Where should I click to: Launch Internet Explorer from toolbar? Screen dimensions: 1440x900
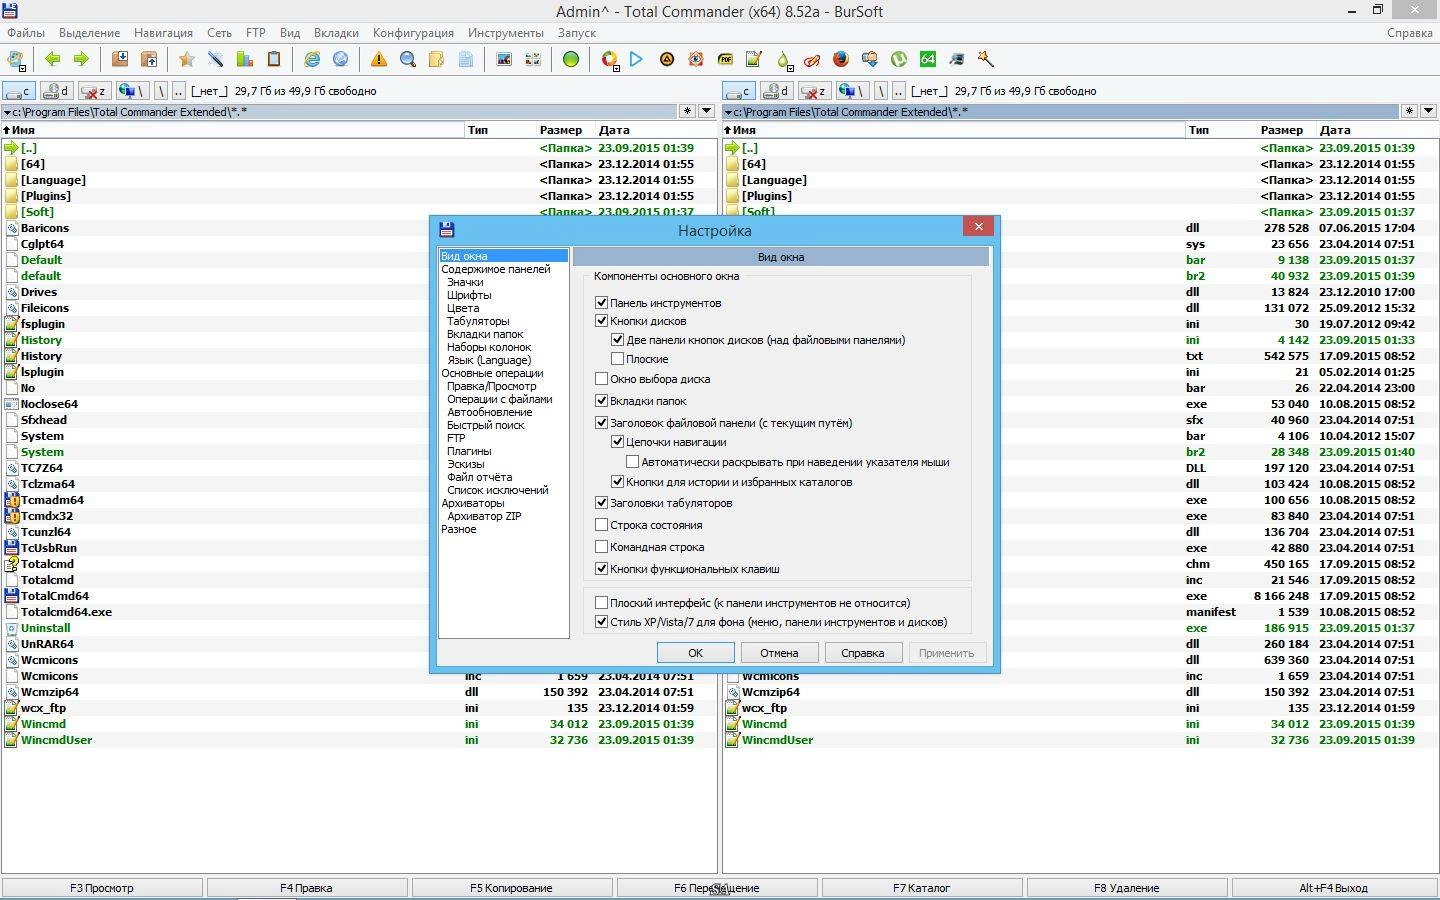(312, 59)
